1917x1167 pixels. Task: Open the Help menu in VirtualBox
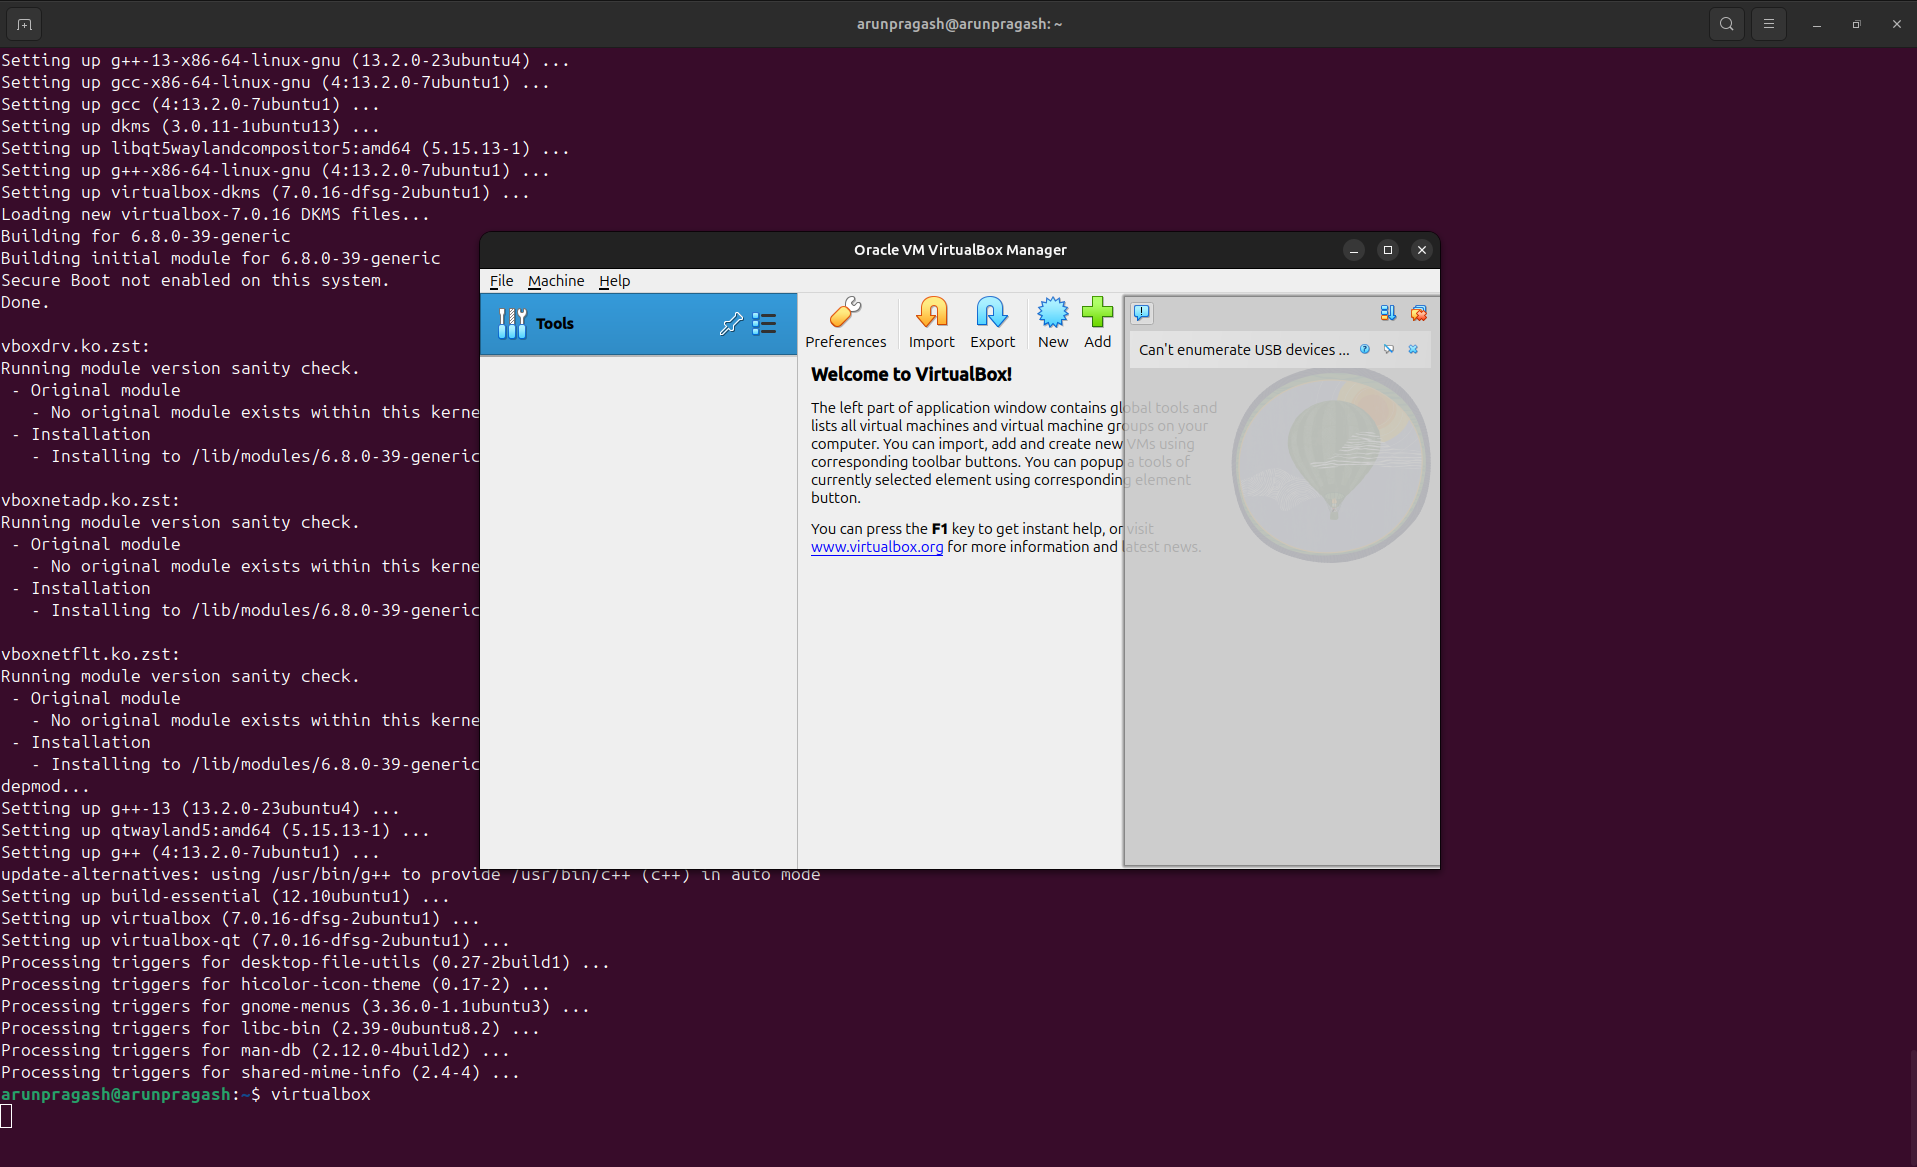pos(614,281)
